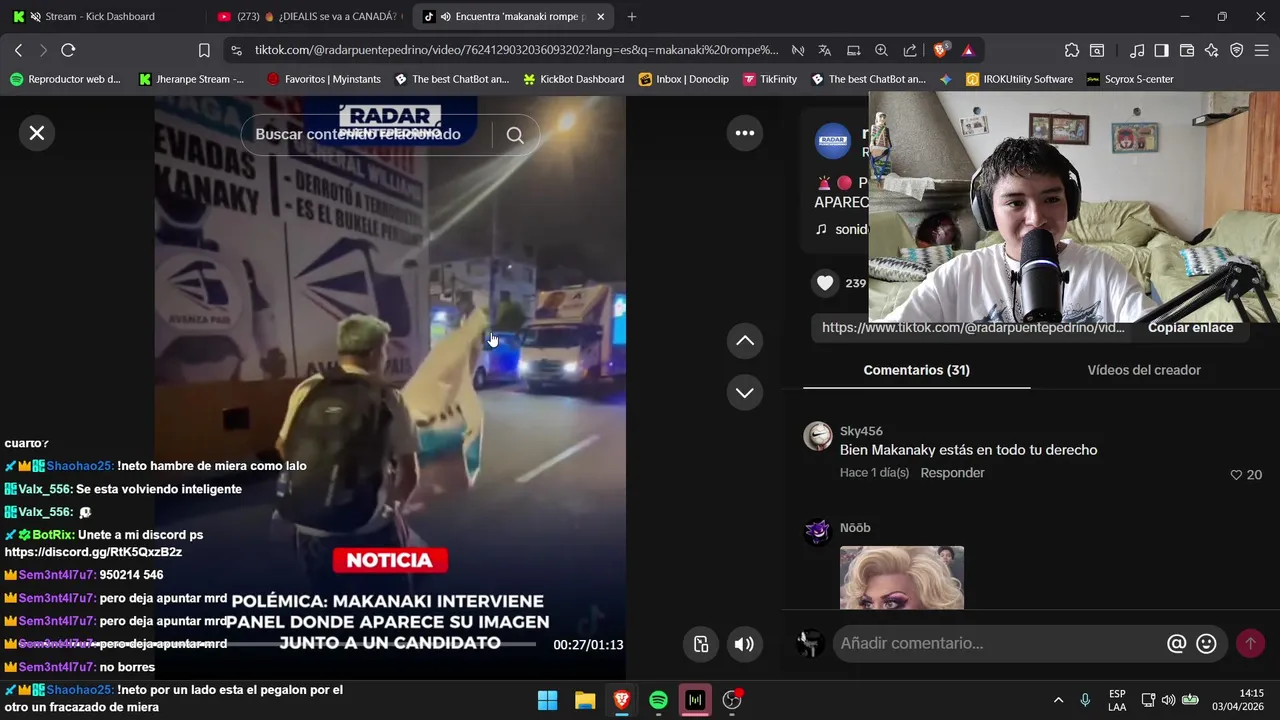Click the music note 'sonido' link
Image resolution: width=1280 pixels, height=720 pixels.
842,229
